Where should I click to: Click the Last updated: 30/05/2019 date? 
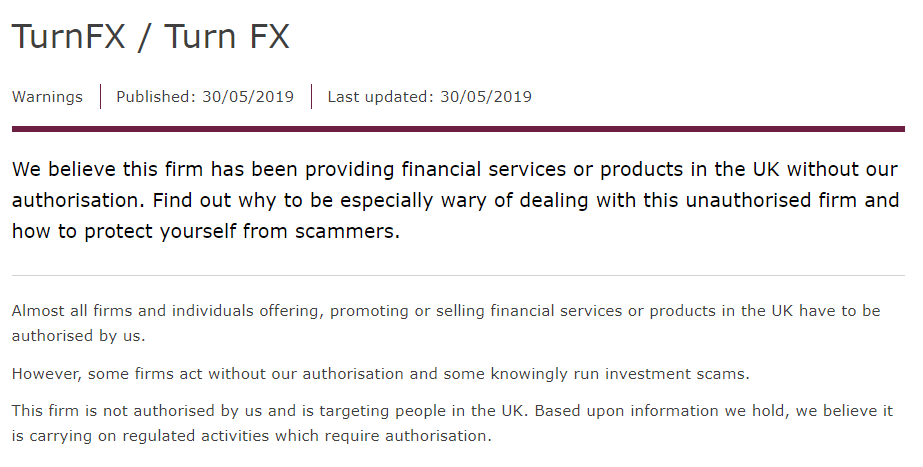[429, 97]
